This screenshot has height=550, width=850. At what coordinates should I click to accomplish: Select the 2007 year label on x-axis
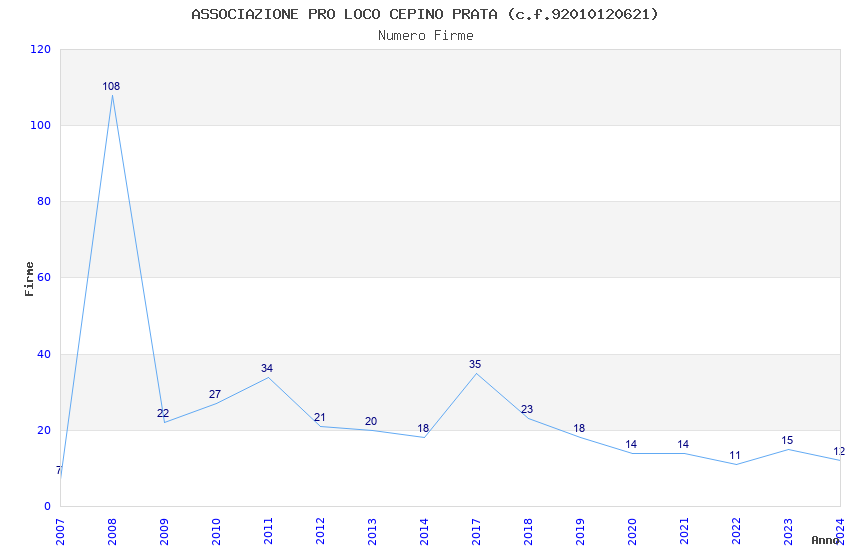pyautogui.click(x=60, y=532)
